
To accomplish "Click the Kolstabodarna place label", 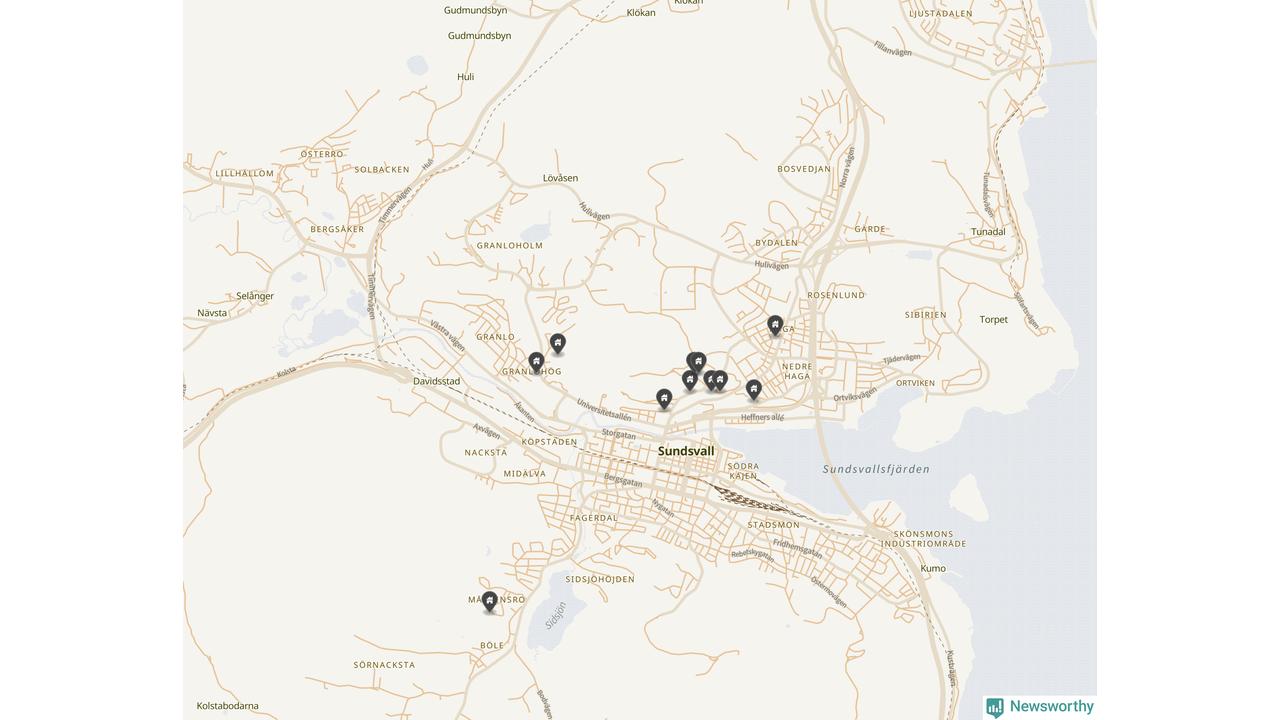I will pyautogui.click(x=228, y=706).
